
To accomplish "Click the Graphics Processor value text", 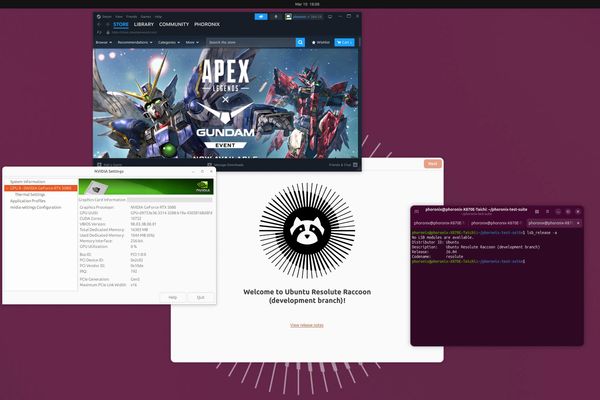I will point(153,207).
